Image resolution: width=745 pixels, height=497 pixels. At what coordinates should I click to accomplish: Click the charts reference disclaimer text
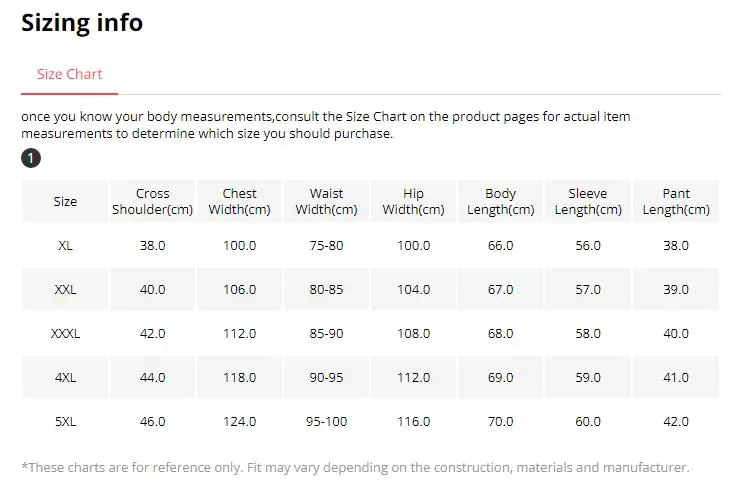(x=355, y=467)
